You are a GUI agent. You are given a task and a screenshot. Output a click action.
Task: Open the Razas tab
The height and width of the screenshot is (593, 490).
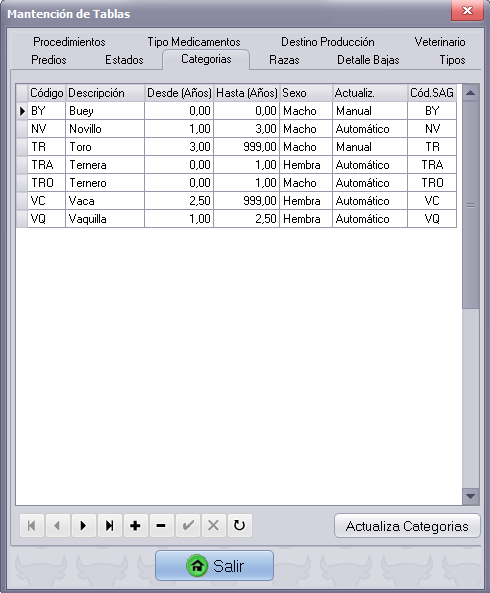point(284,60)
